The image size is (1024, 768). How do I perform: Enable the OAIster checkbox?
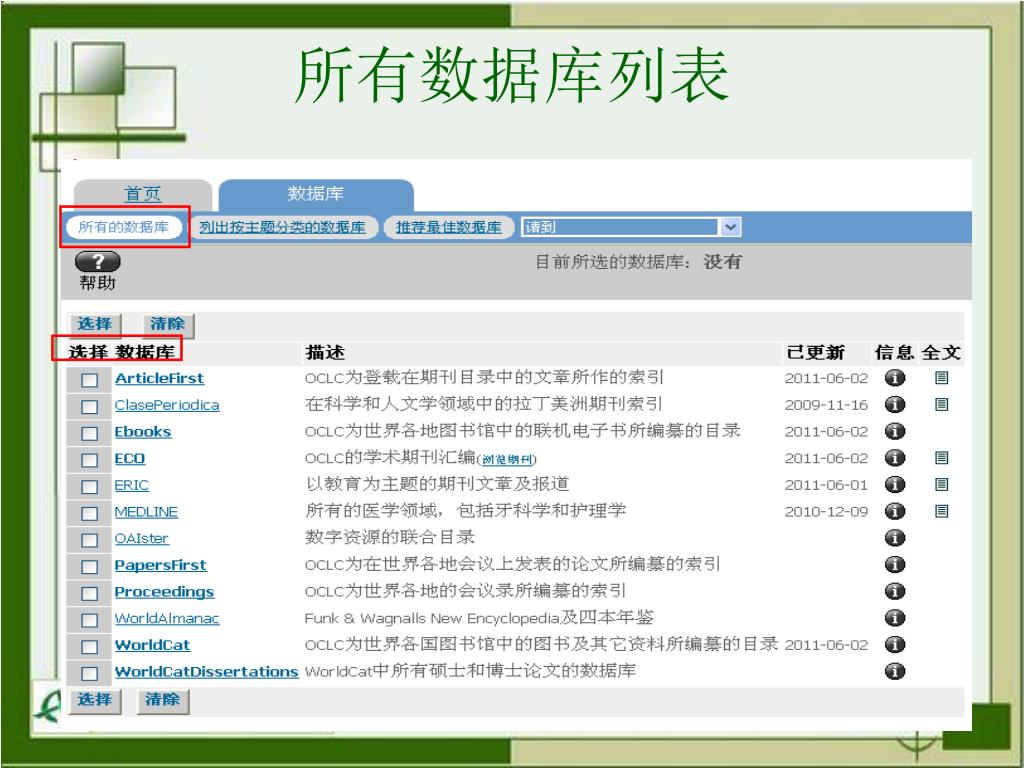coord(89,540)
